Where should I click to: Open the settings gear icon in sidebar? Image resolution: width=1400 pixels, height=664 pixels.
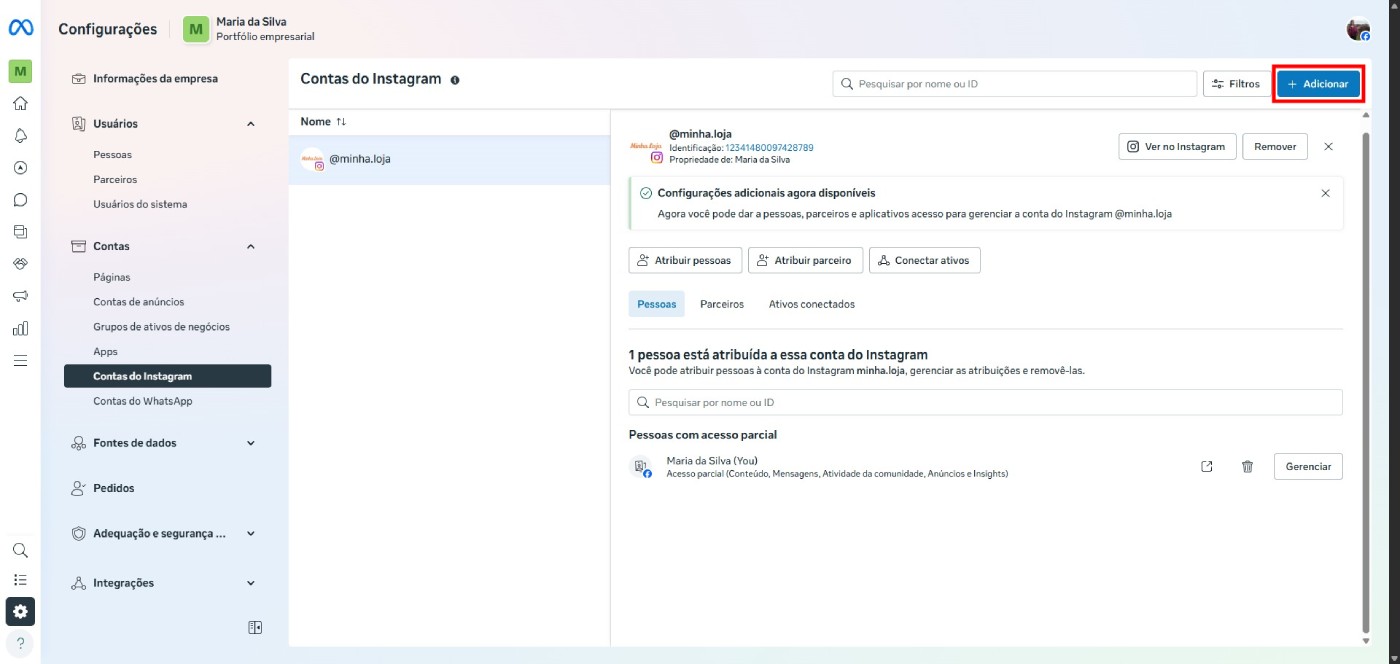[x=20, y=611]
